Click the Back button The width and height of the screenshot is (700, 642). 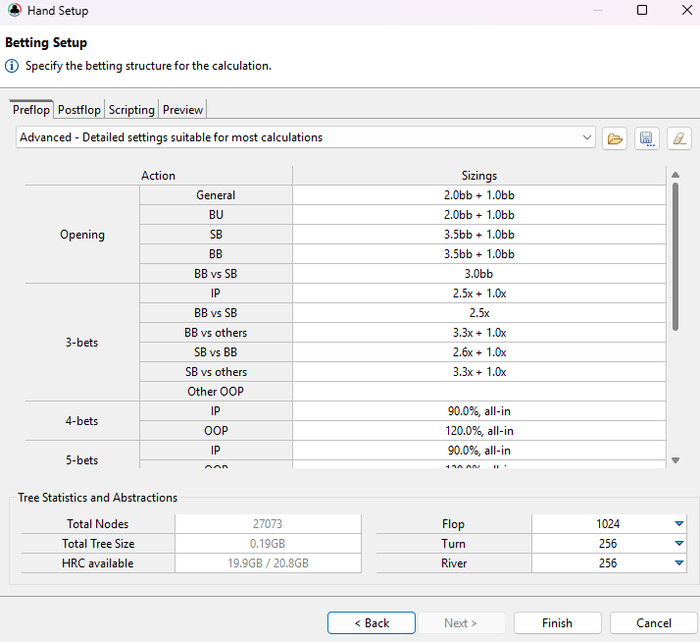click(371, 623)
